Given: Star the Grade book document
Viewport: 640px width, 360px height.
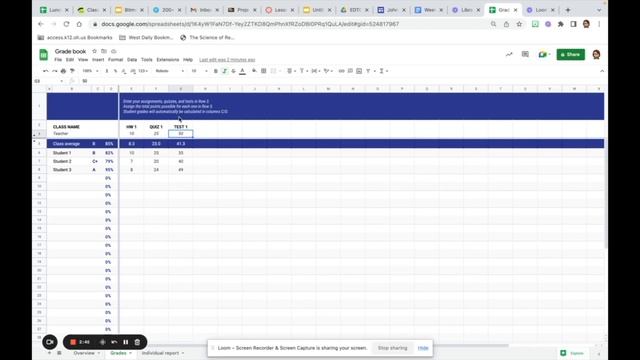Looking at the screenshot, I should [x=94, y=51].
